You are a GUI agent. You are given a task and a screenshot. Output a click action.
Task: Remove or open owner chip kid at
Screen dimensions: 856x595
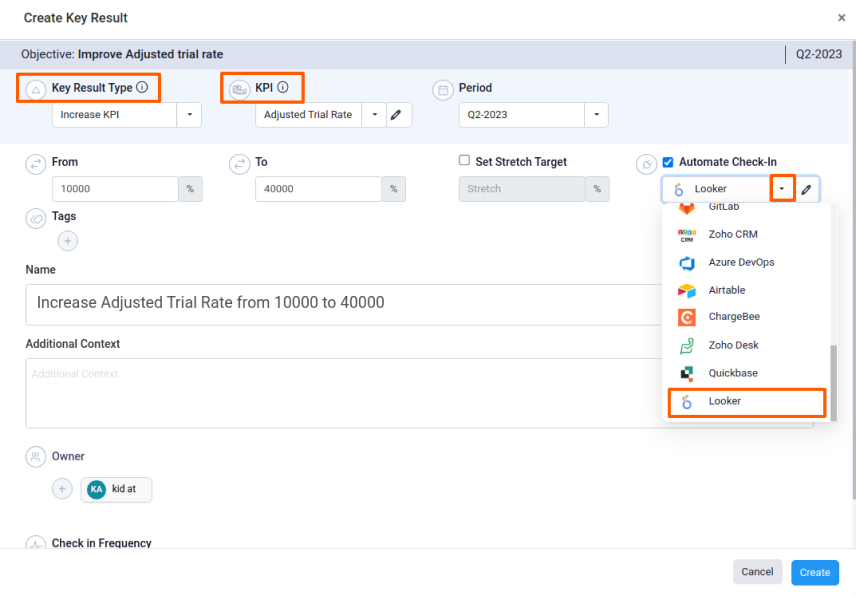[x=116, y=490]
